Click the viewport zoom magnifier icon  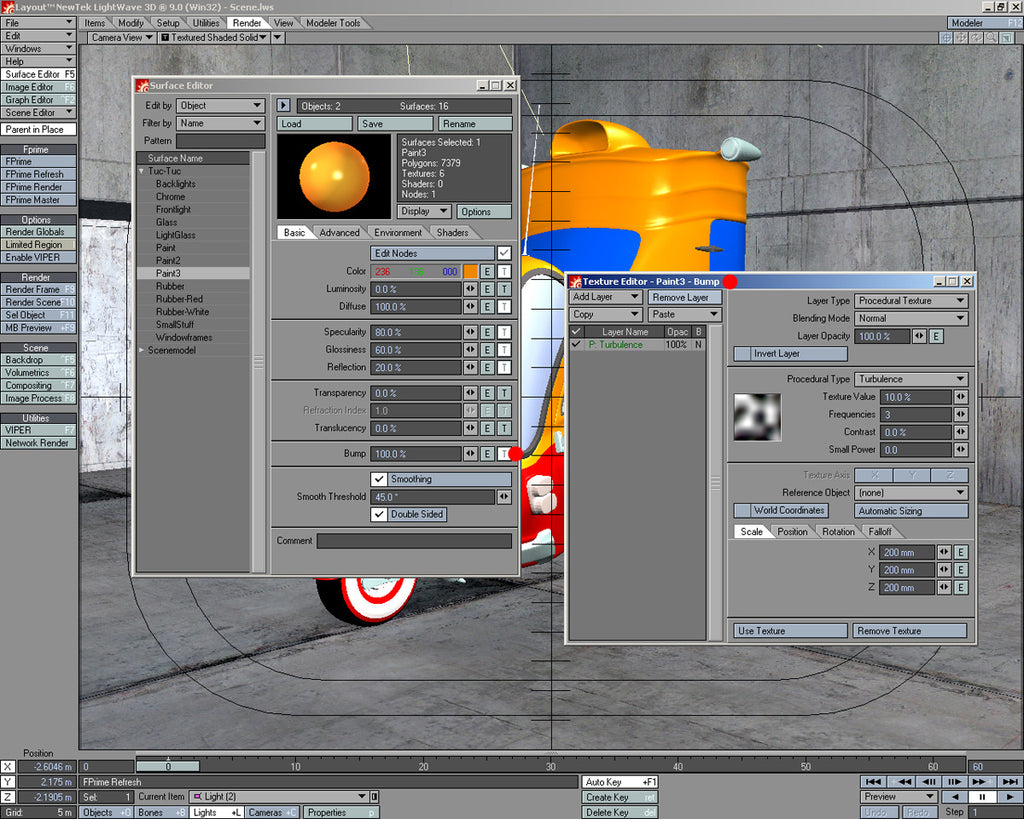[991, 38]
